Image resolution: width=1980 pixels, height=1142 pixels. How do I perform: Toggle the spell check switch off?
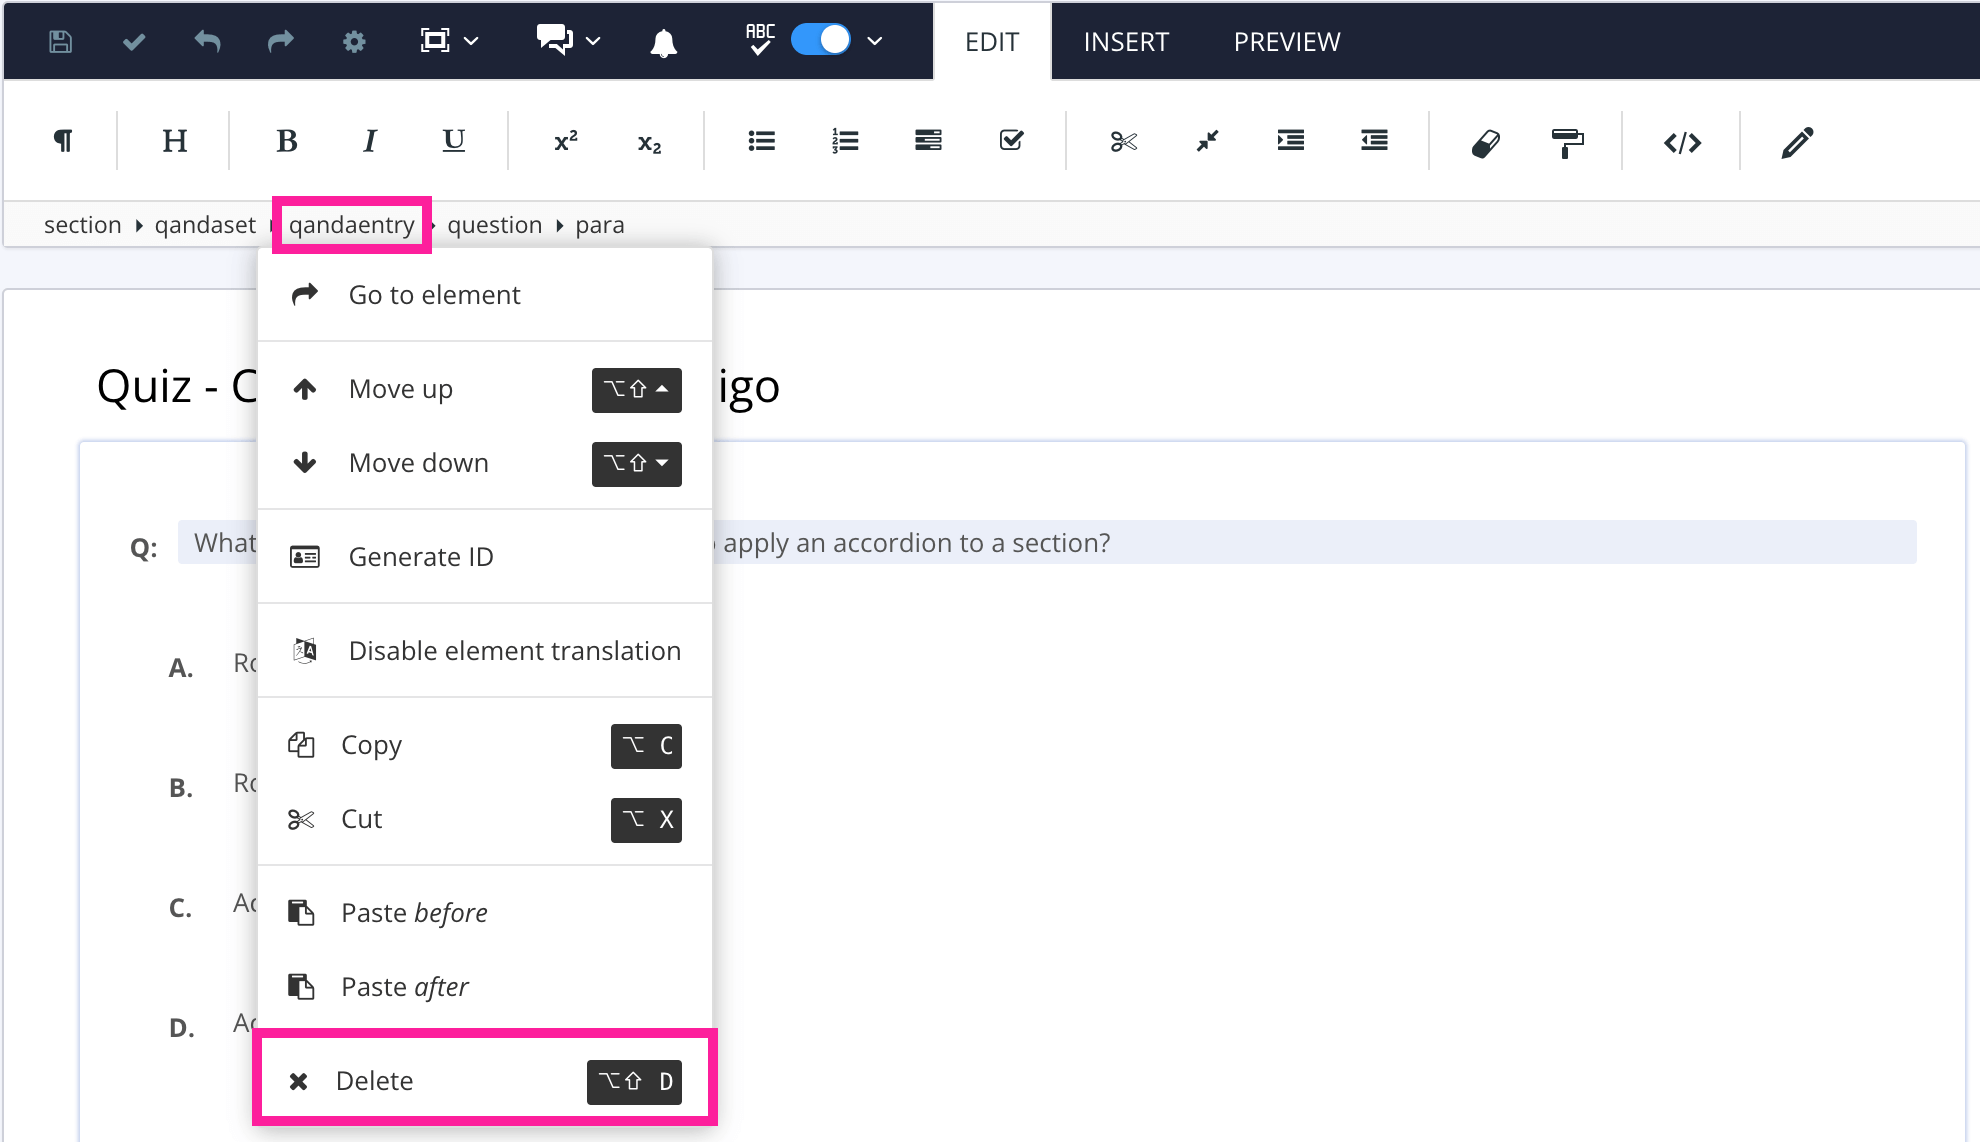[821, 40]
